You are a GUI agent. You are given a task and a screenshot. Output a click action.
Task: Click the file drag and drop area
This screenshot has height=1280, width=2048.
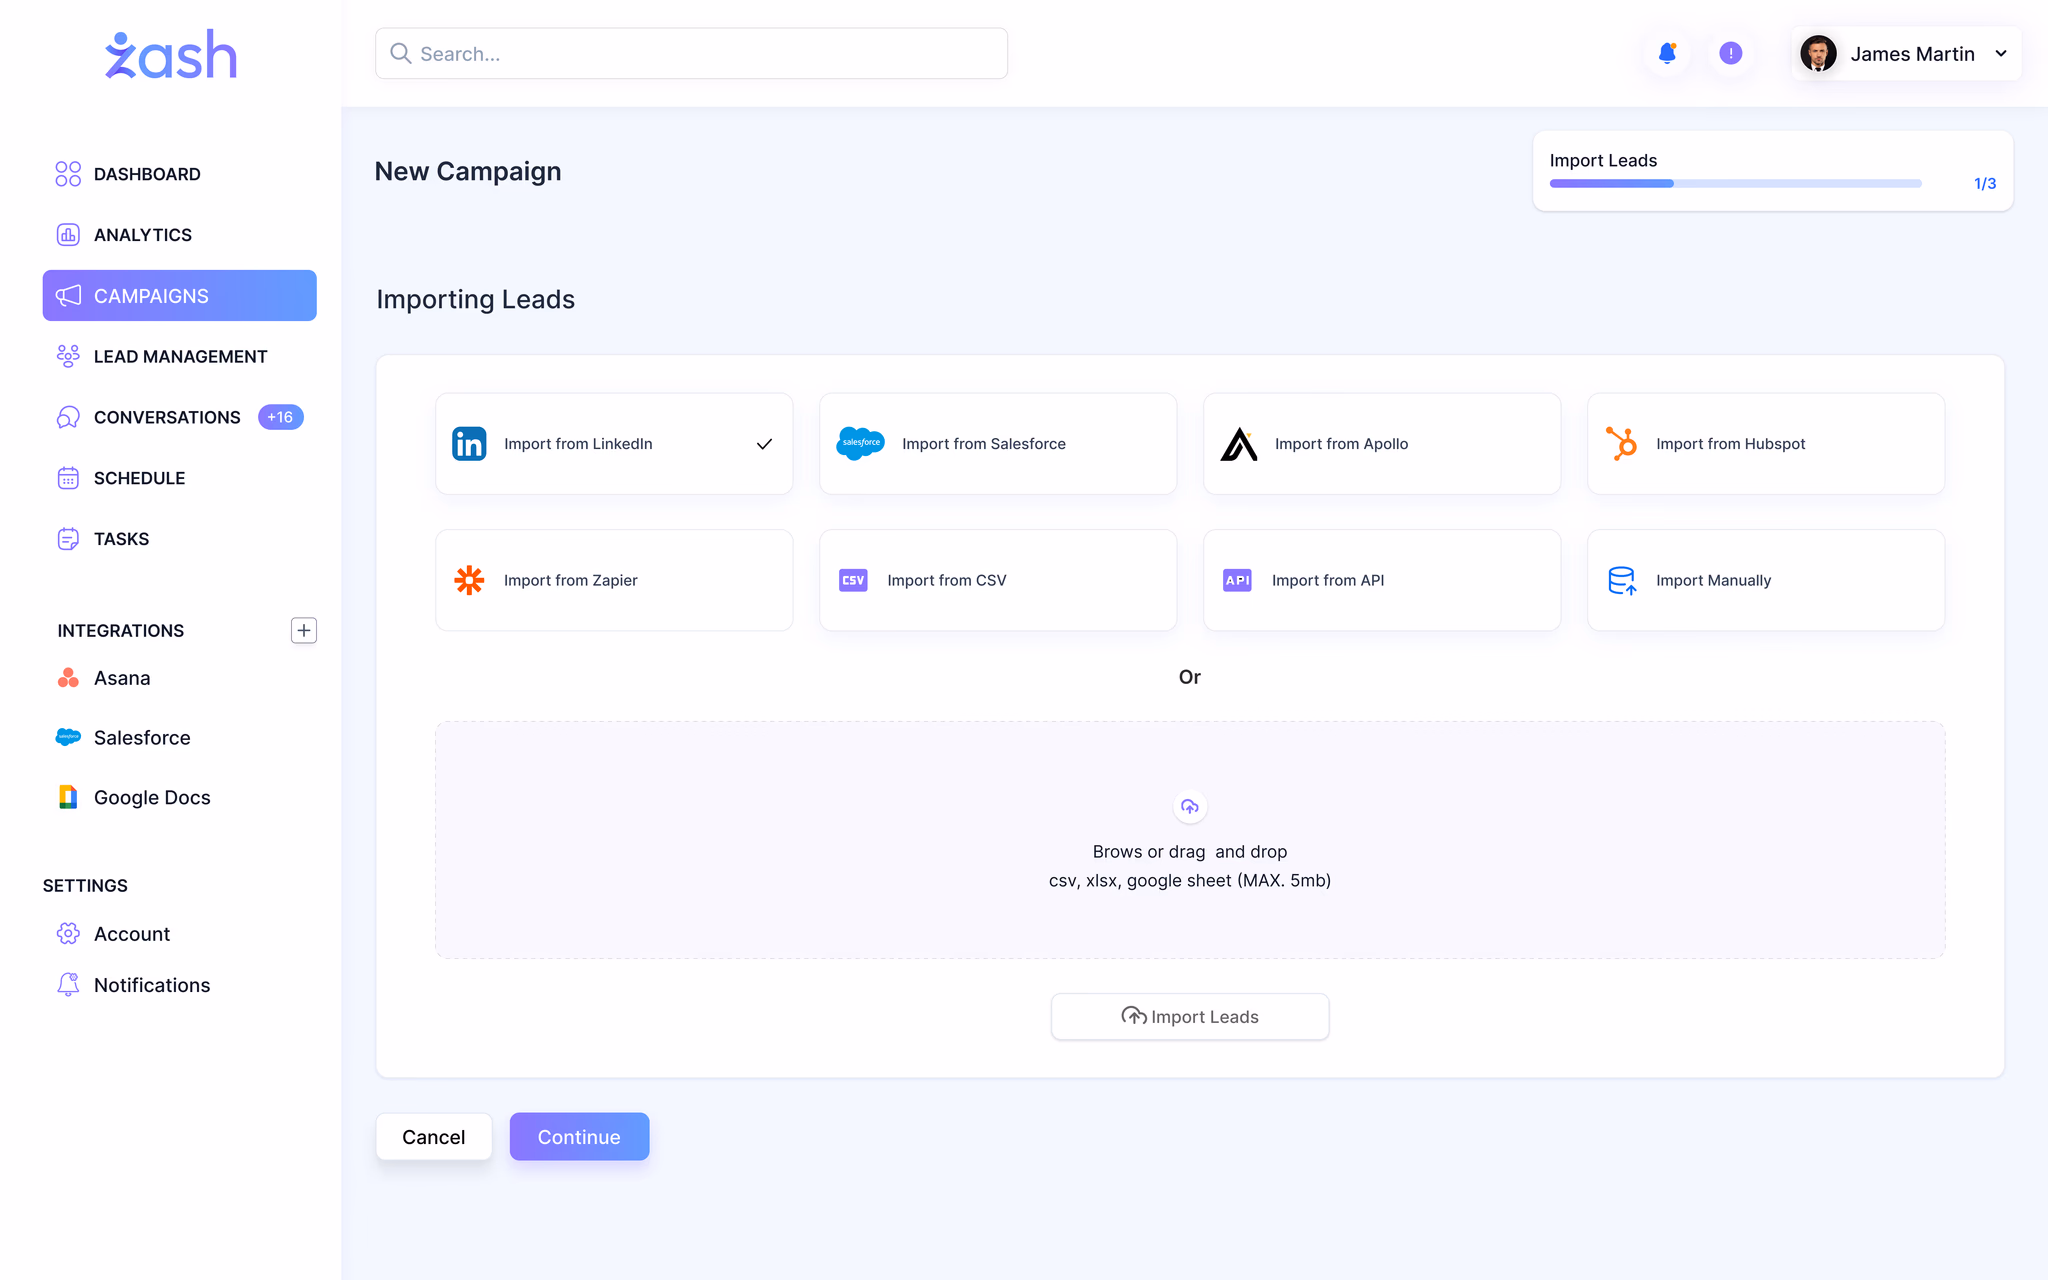pos(1190,840)
